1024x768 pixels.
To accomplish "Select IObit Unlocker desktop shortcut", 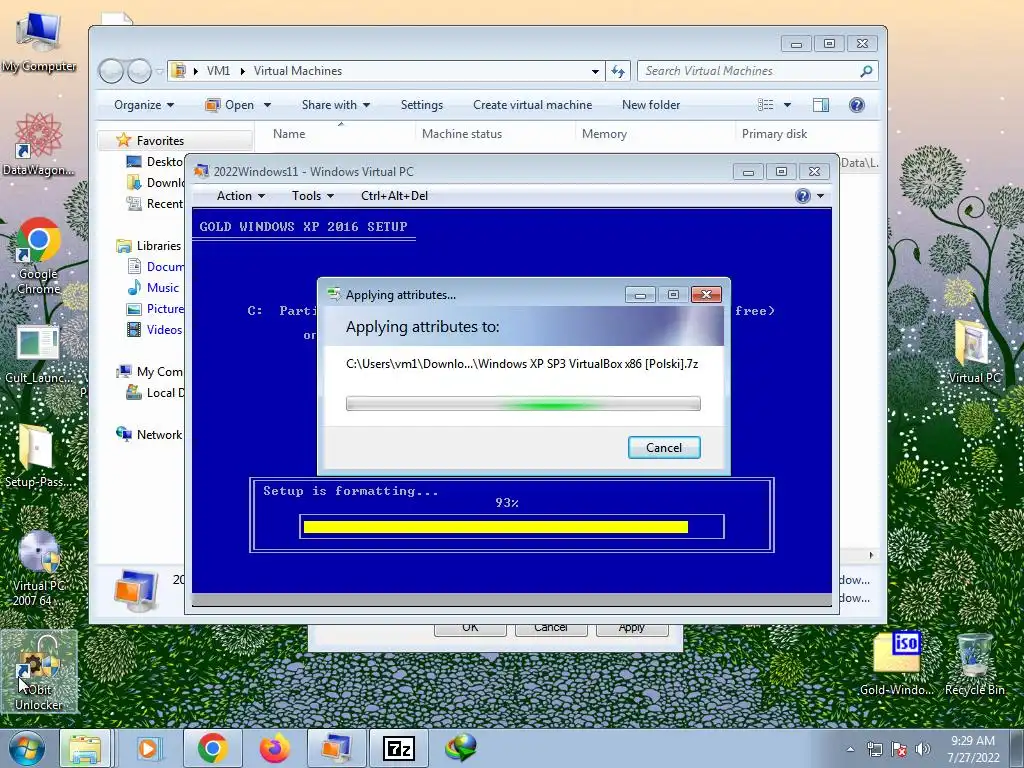I will coord(39,673).
